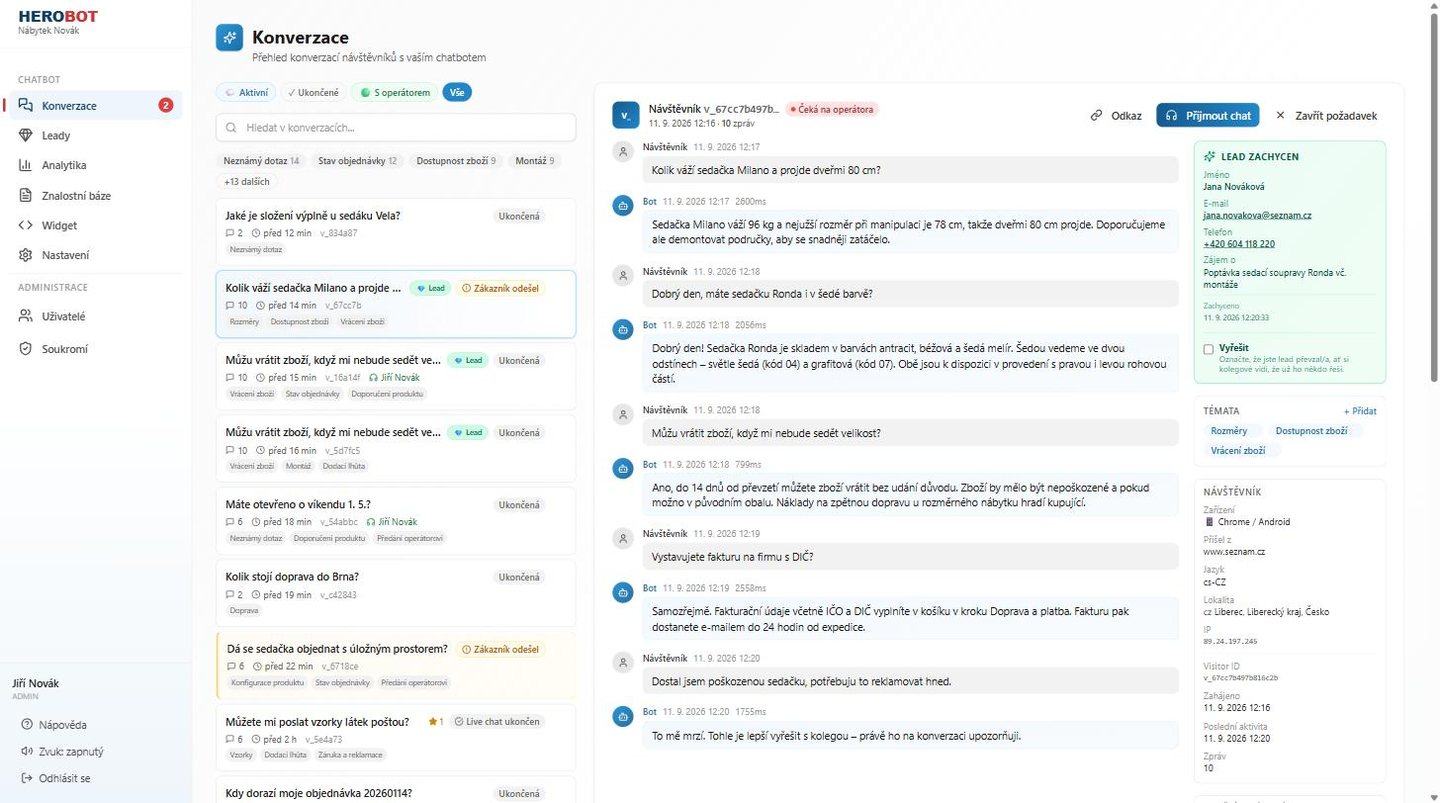This screenshot has height=803, width=1440.
Task: Click the Konverzace sparkle header icon
Action: coord(229,38)
